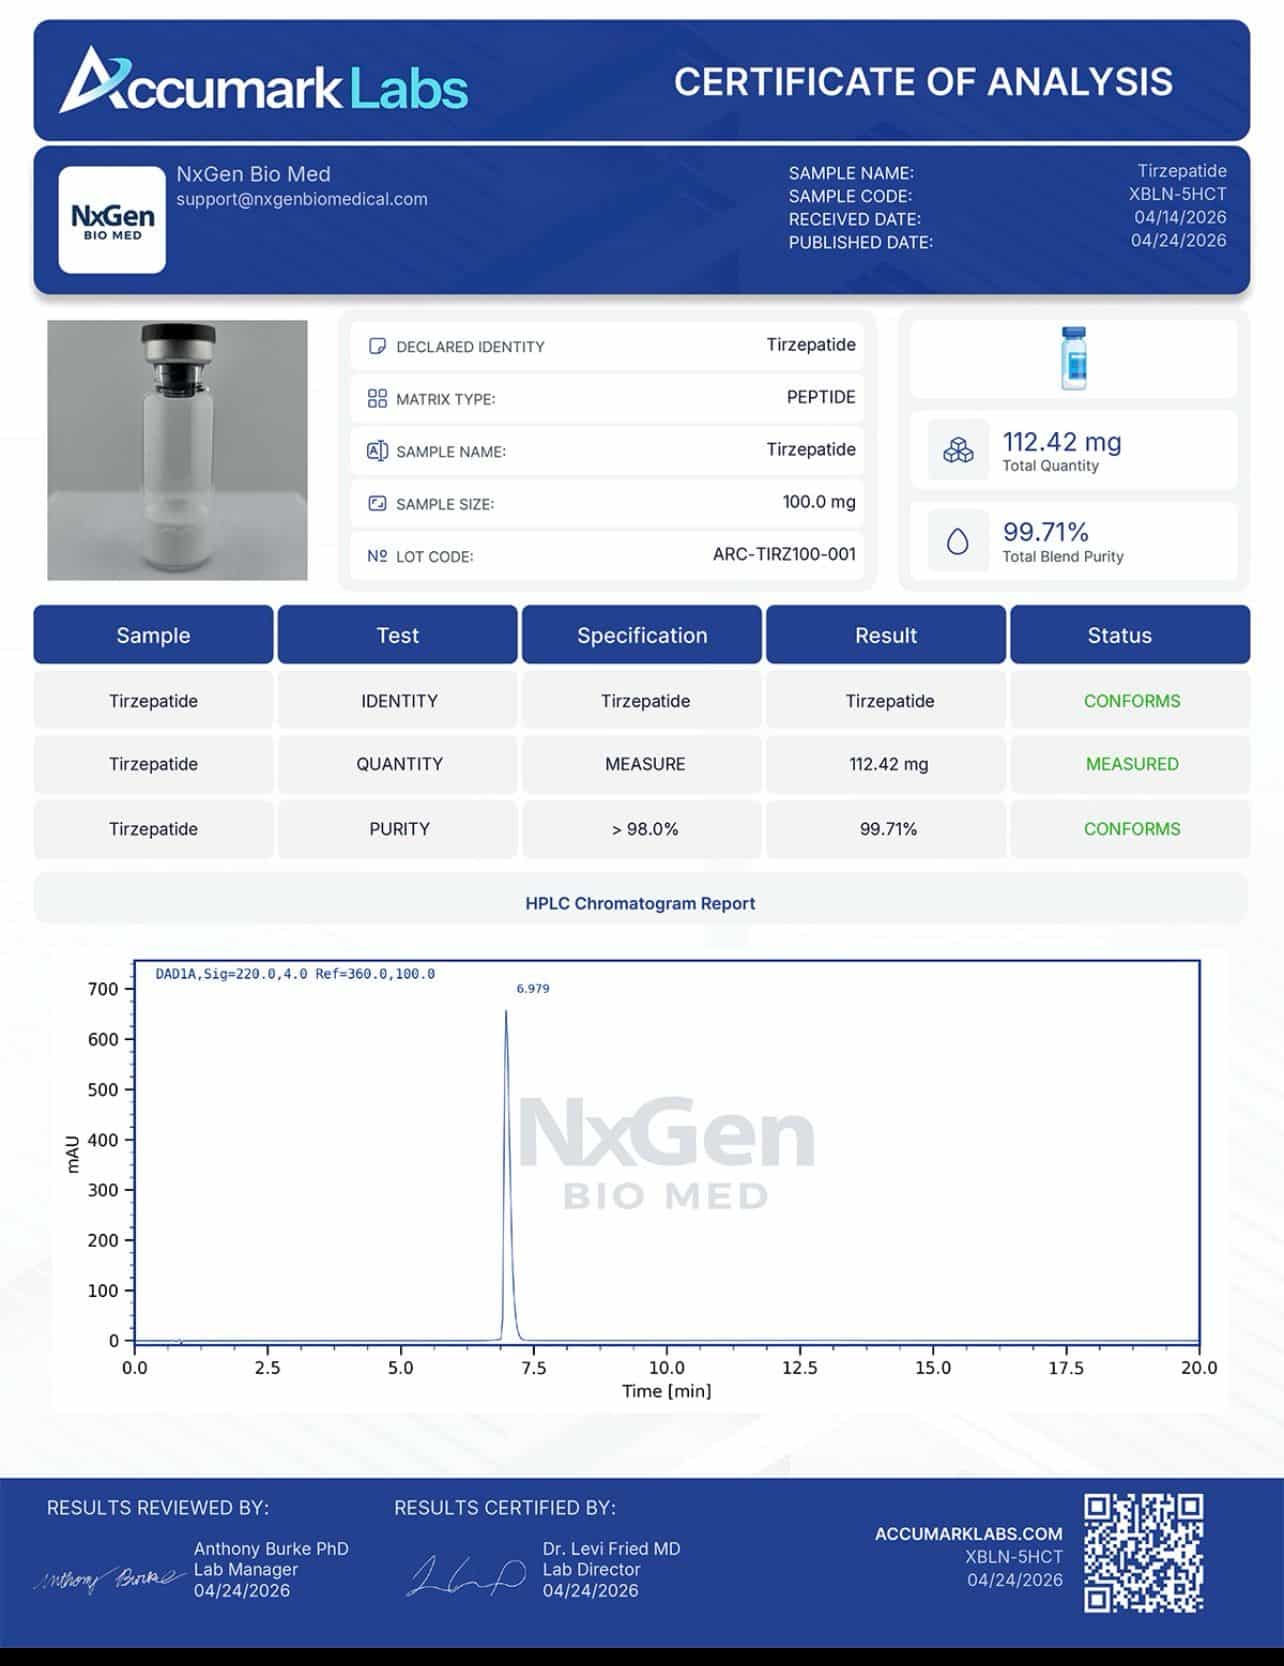Click the Declared Identity icon

coord(377,346)
